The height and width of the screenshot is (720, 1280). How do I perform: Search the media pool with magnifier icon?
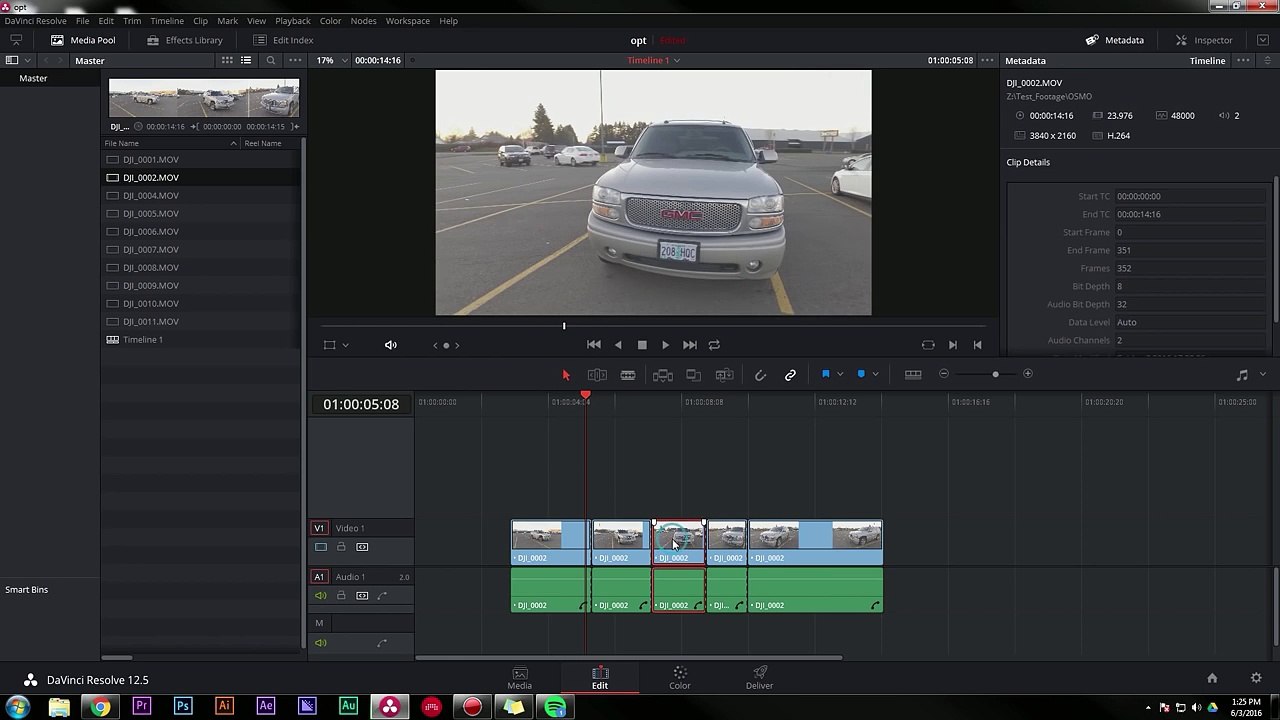click(x=270, y=60)
